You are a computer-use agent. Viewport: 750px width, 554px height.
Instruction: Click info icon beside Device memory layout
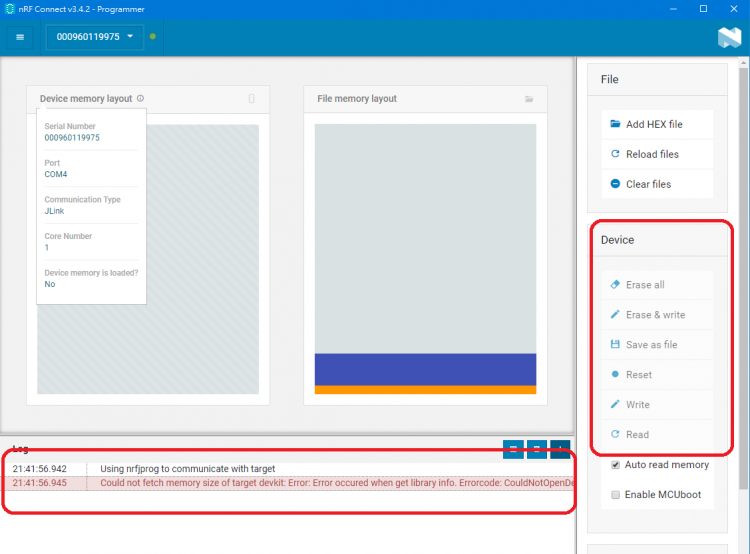pyautogui.click(x=140, y=99)
